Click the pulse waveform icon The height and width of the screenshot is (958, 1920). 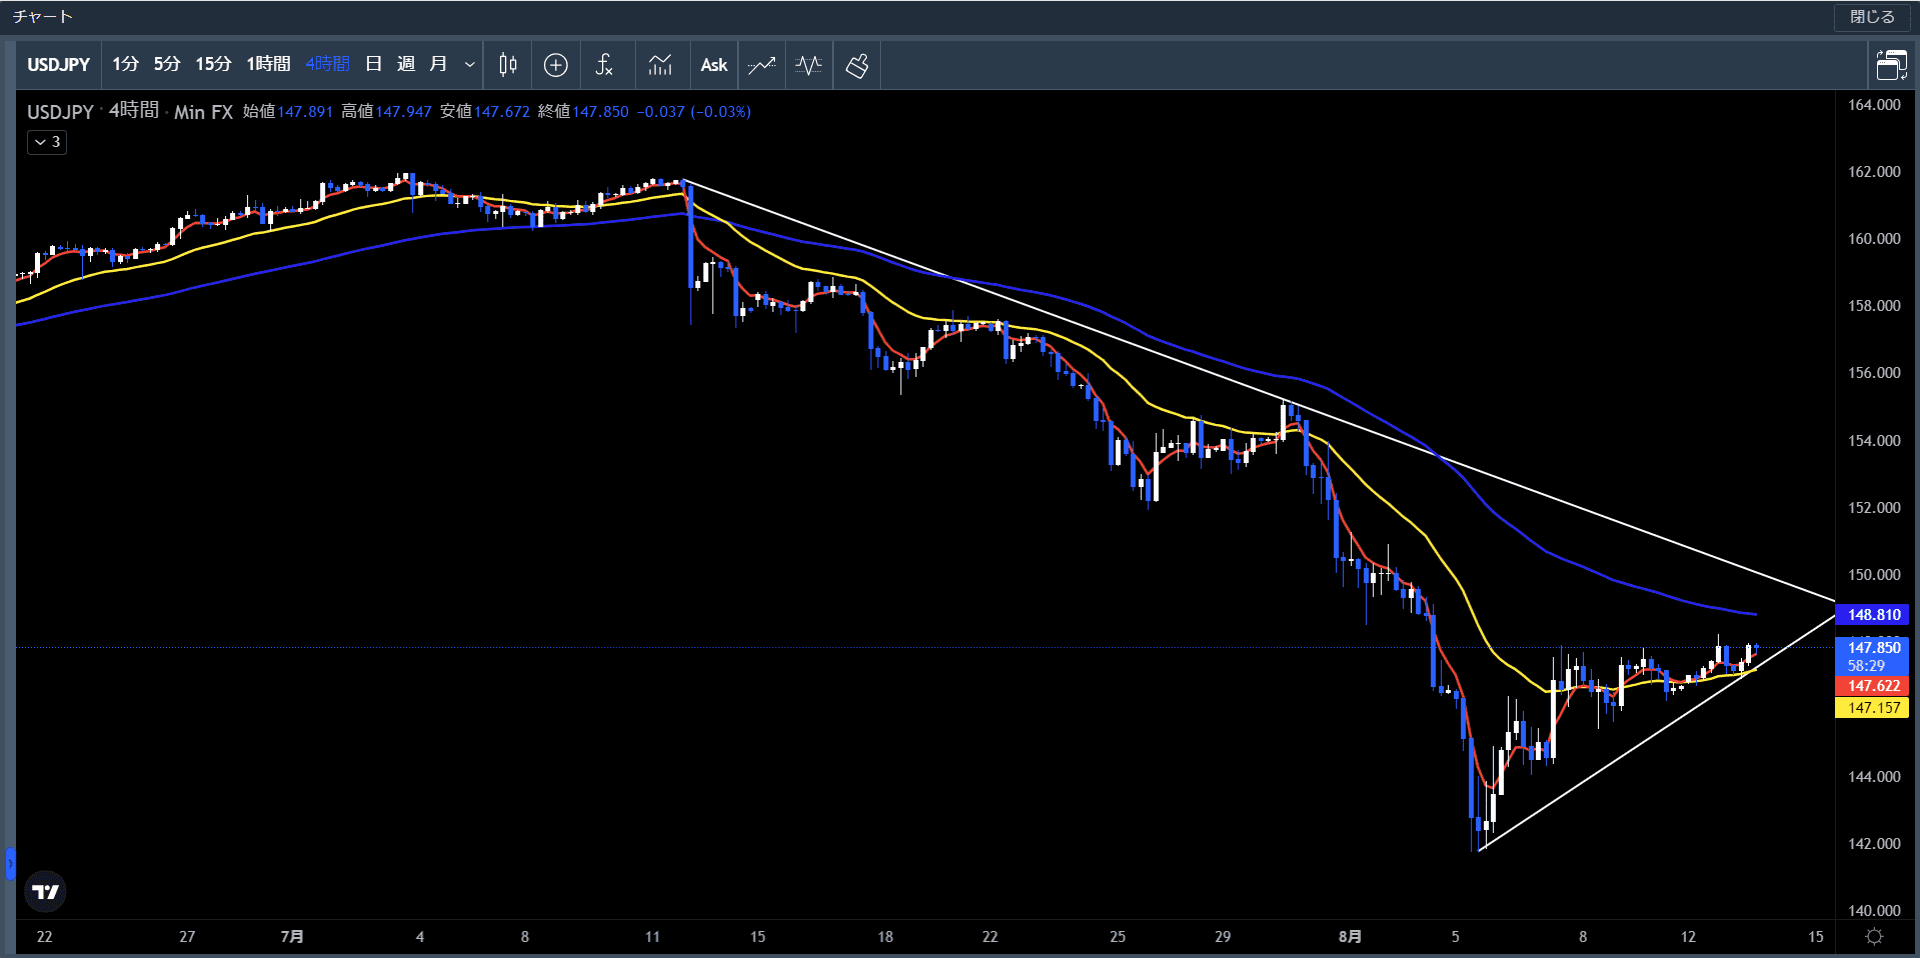(809, 65)
